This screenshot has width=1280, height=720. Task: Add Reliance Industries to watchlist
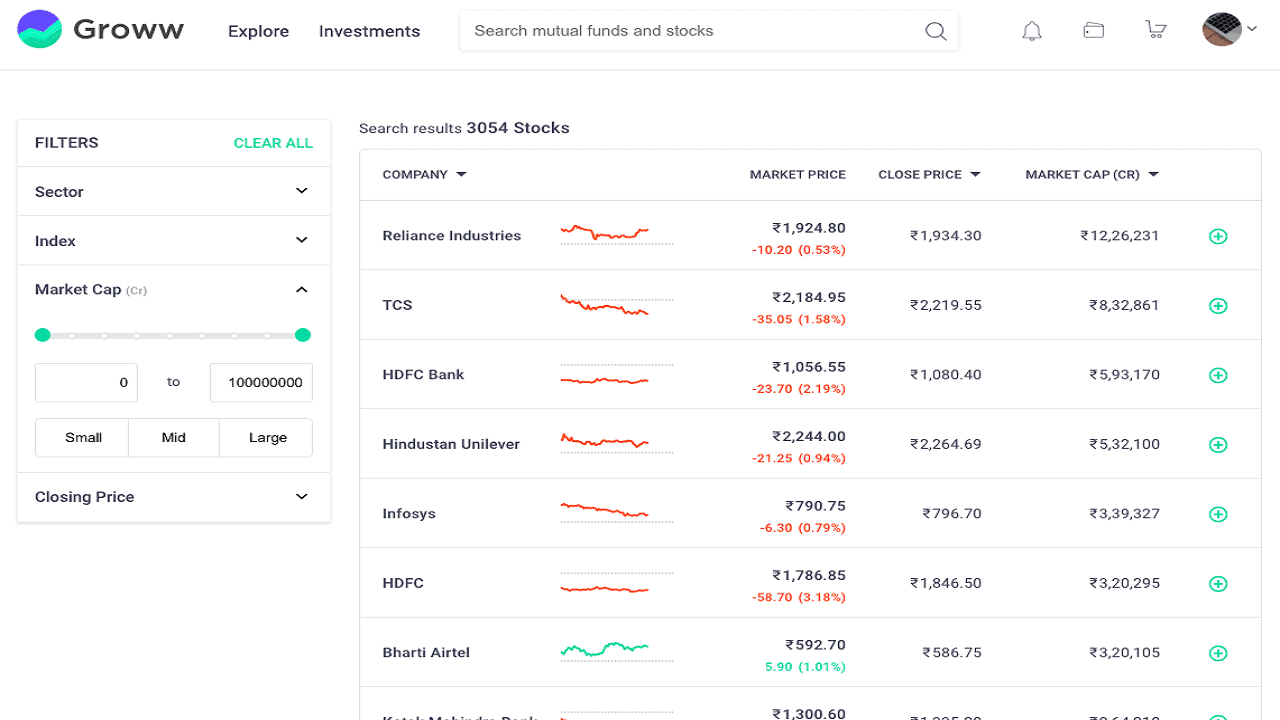(1218, 237)
